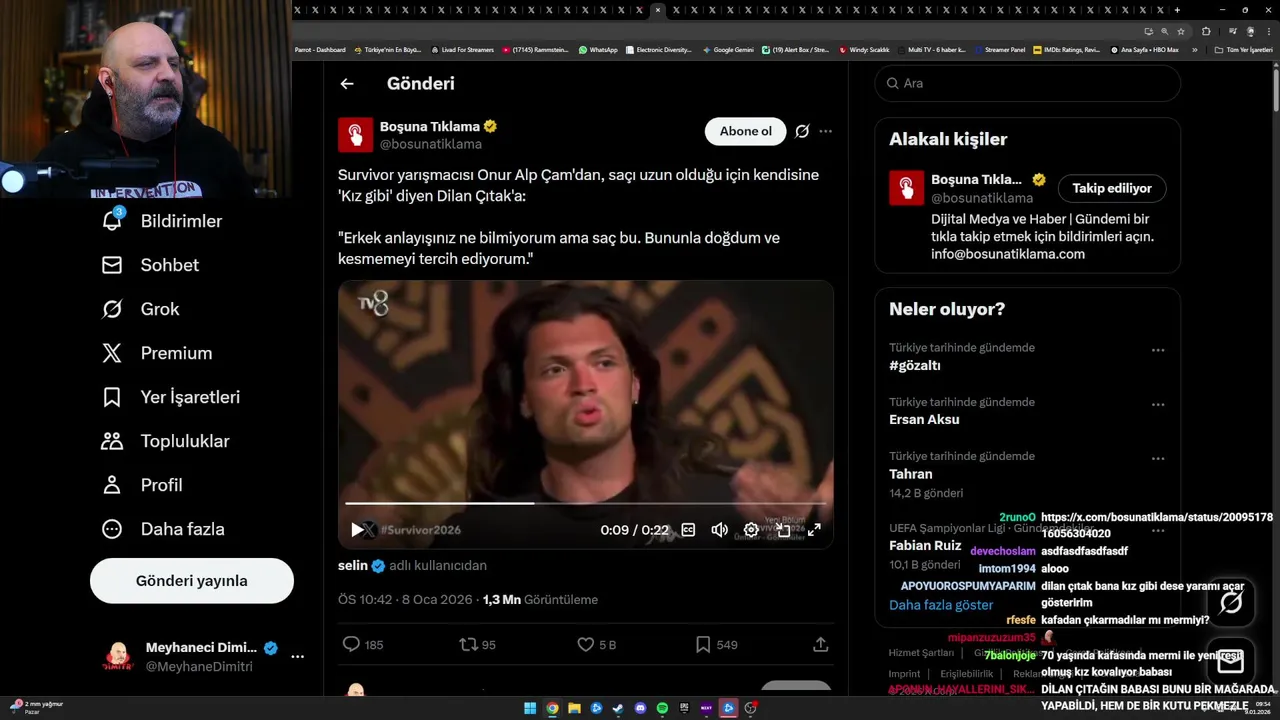Open the Boşuna Tıklama author name link
Screen dimensions: 1280x720
click(x=430, y=127)
